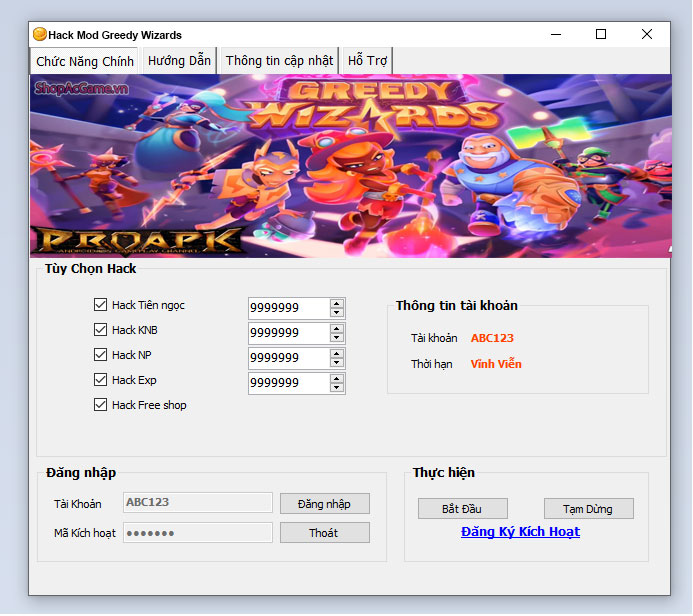Increase Hack Exp value with up arrow
The image size is (693, 616).
click(x=337, y=379)
